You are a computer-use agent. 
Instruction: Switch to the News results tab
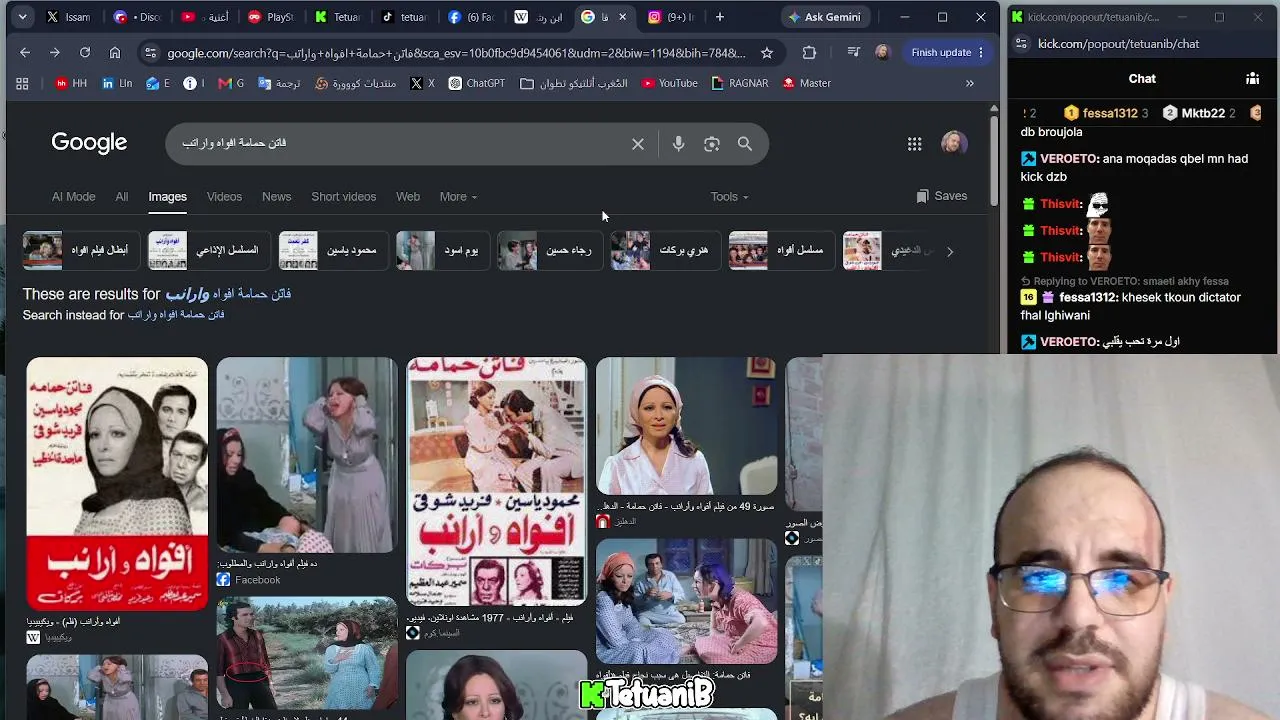[x=276, y=197]
